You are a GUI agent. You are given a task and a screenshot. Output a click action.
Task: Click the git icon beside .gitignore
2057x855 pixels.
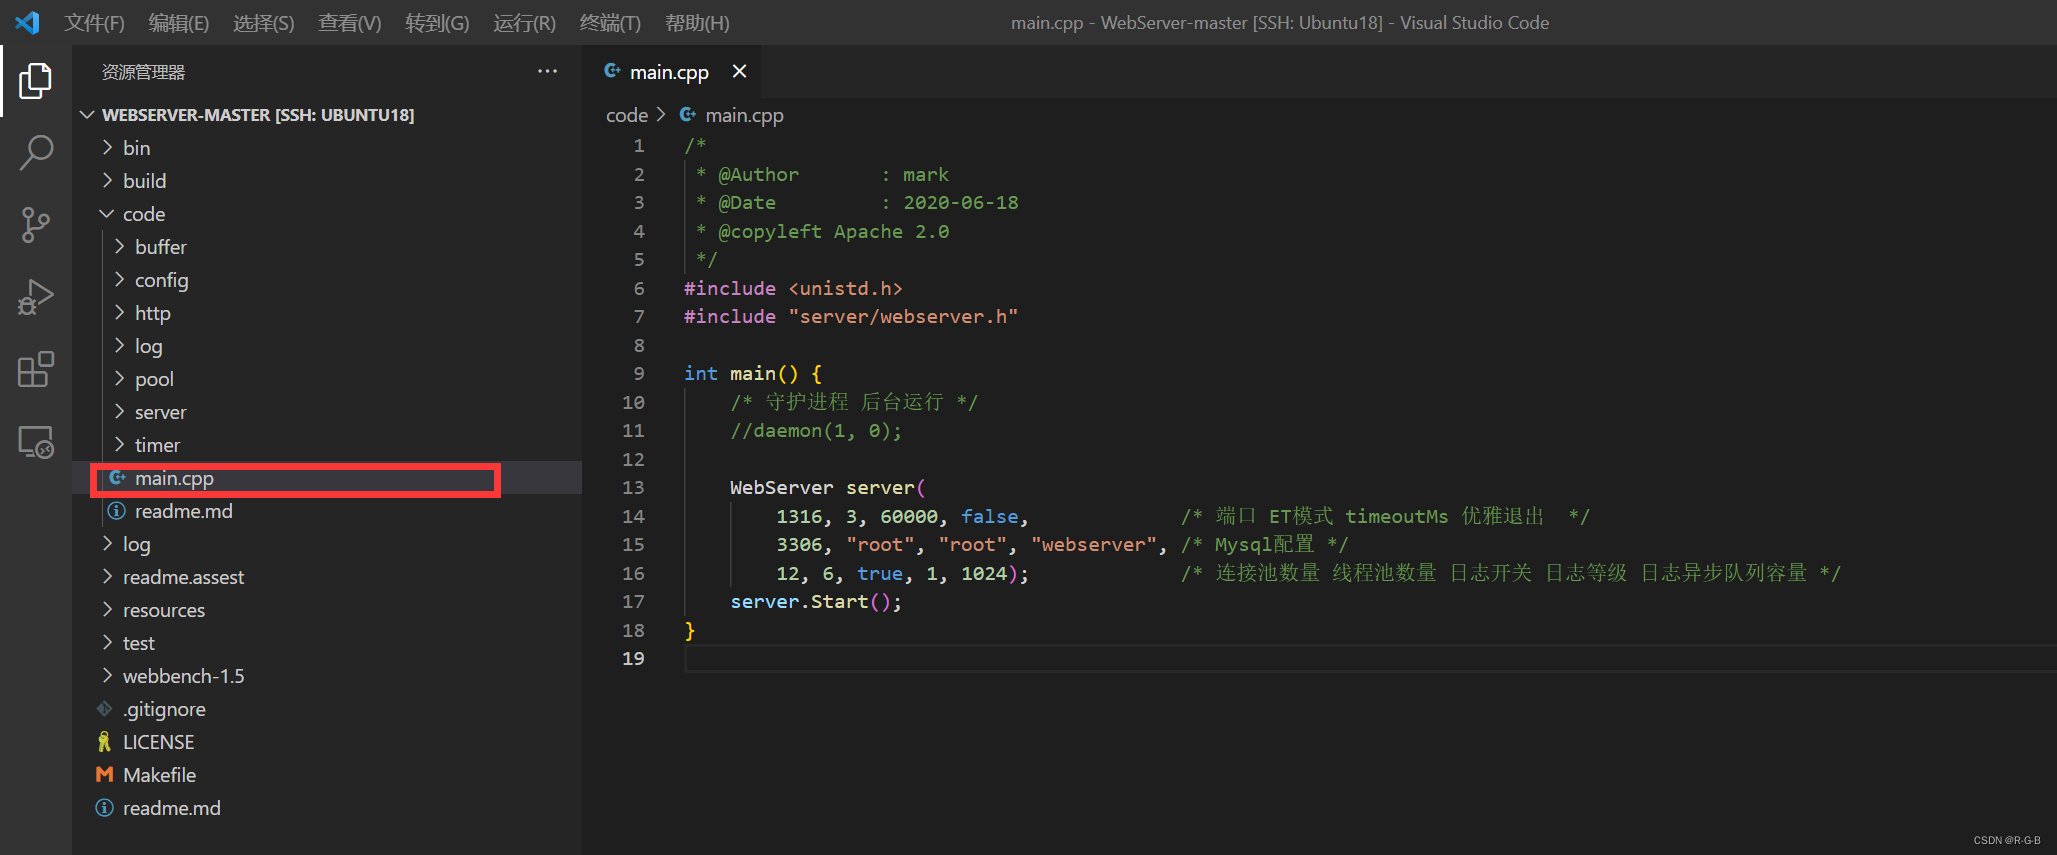tap(104, 709)
